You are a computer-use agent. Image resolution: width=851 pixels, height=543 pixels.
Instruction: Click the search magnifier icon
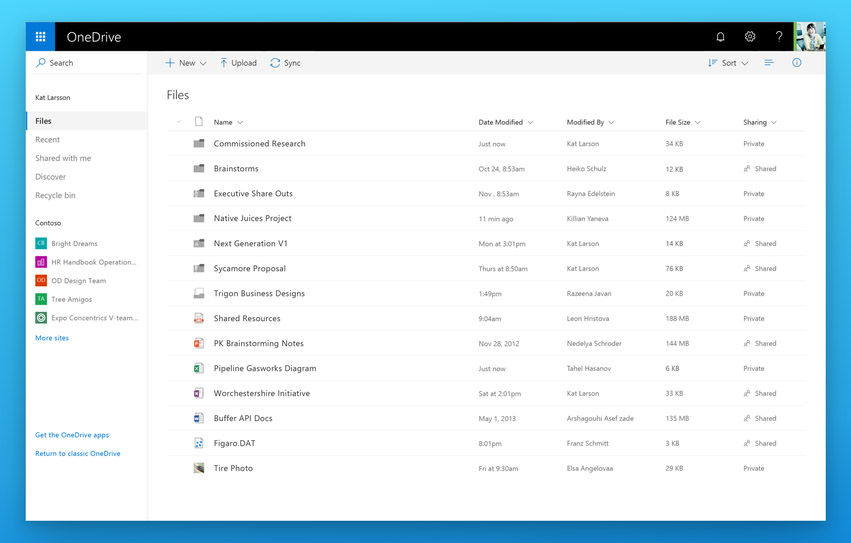(x=41, y=62)
